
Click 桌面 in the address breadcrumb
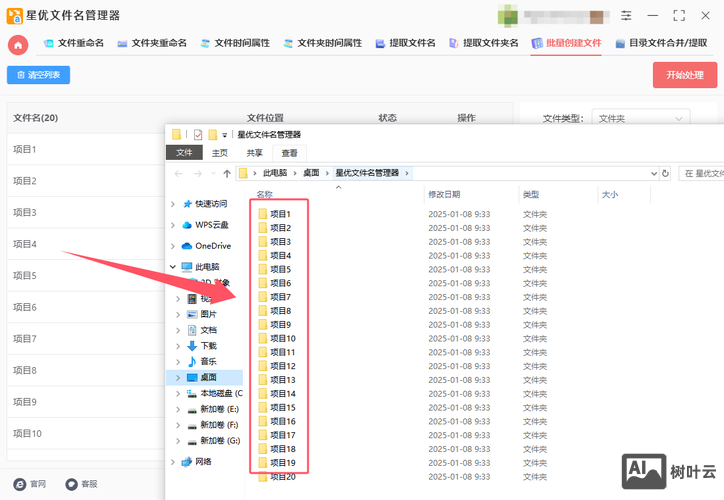311,173
